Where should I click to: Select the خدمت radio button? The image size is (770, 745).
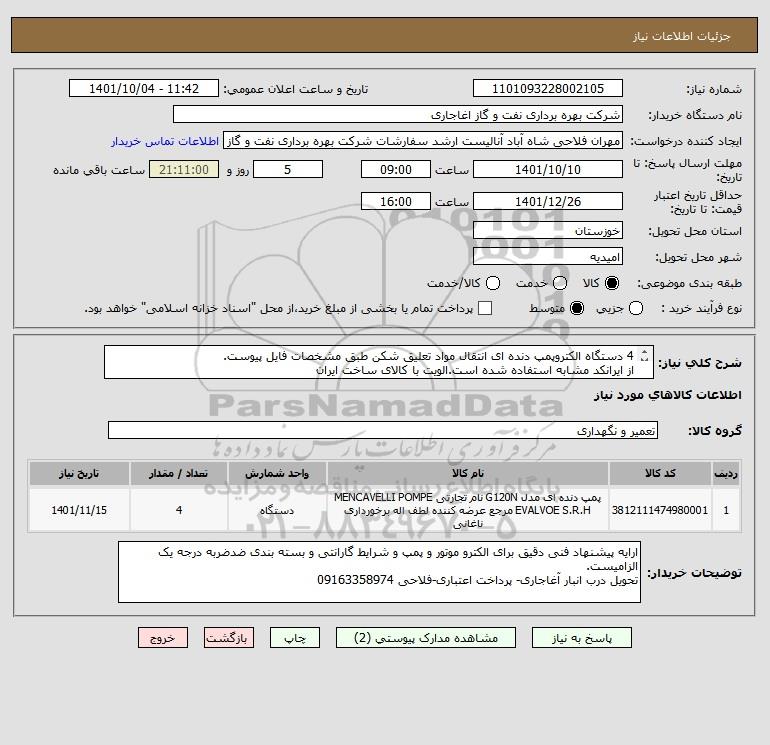(x=560, y=283)
